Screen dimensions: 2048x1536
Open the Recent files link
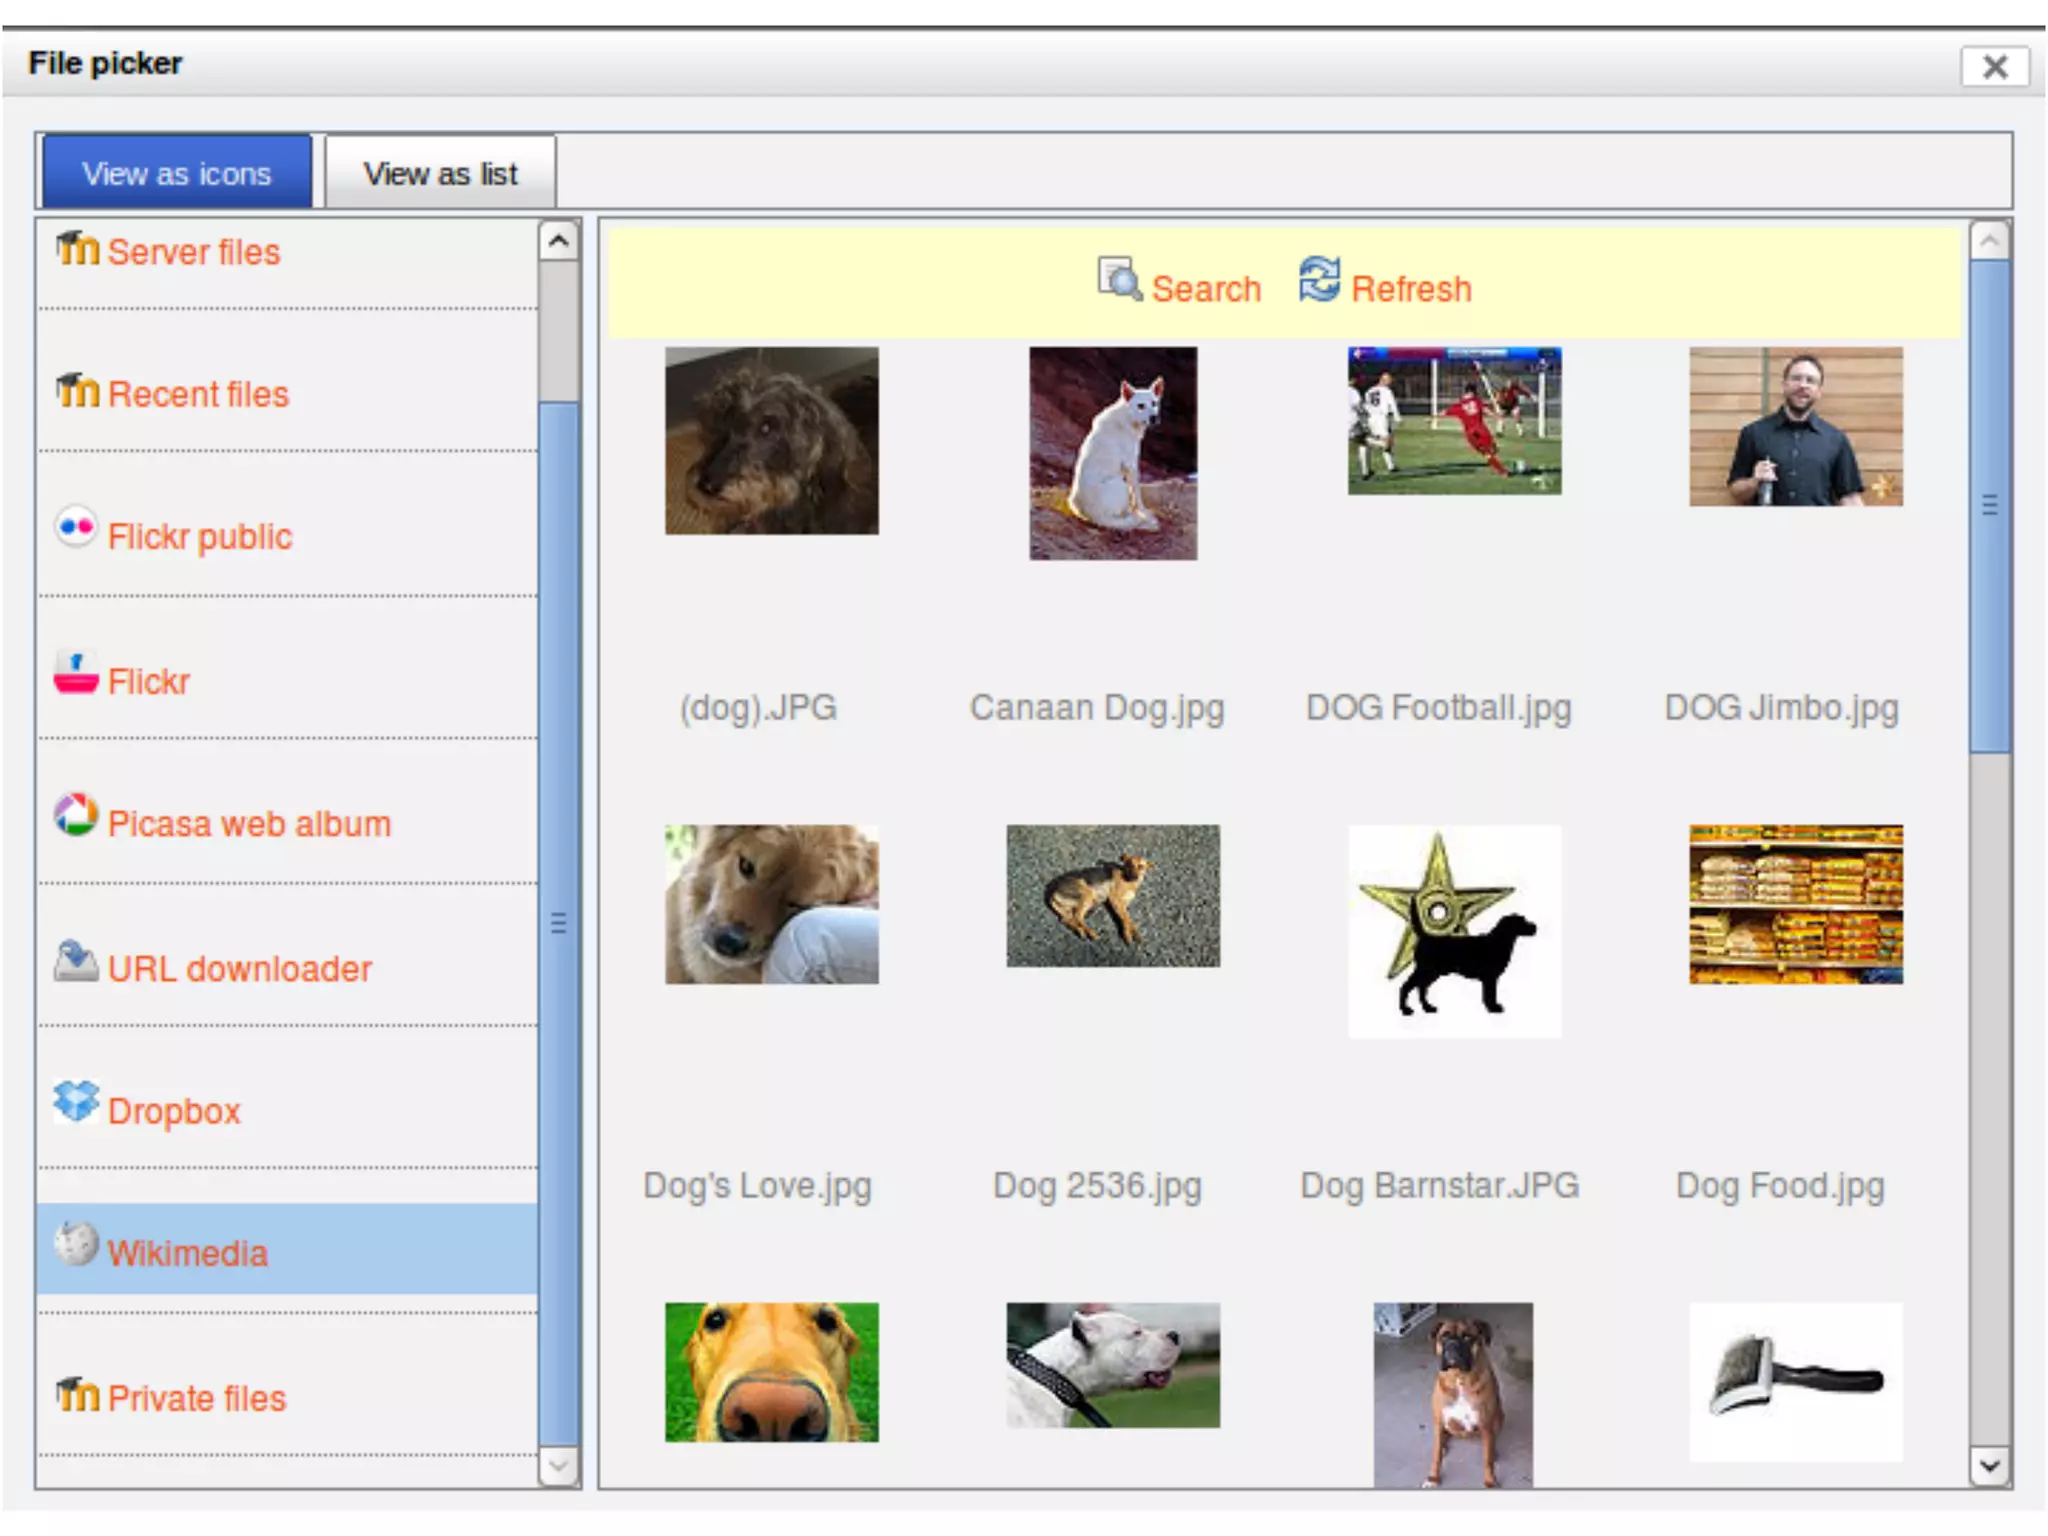198,394
